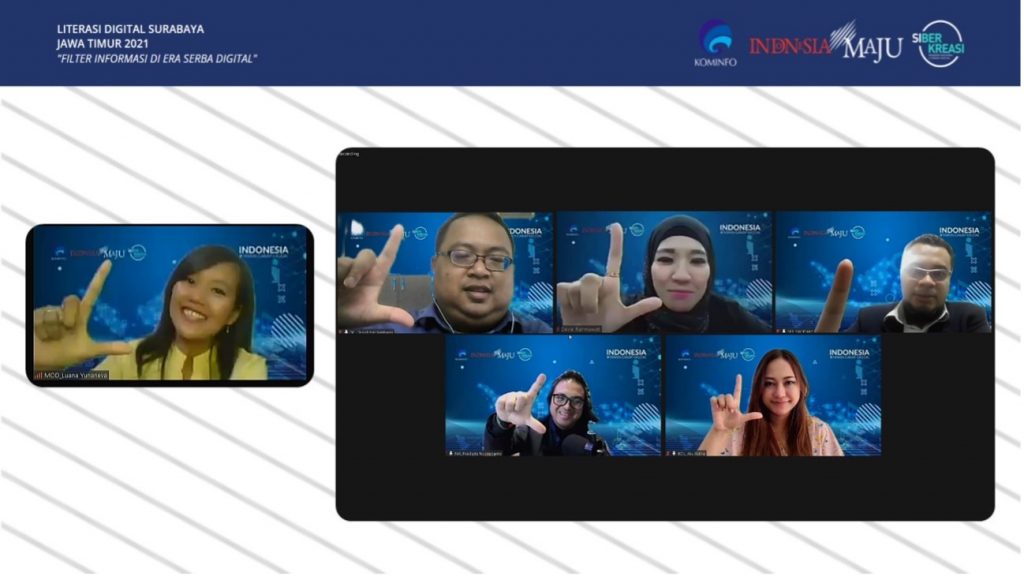
Task: Click the Siberkreasi circular logo
Action: pyautogui.click(x=940, y=43)
